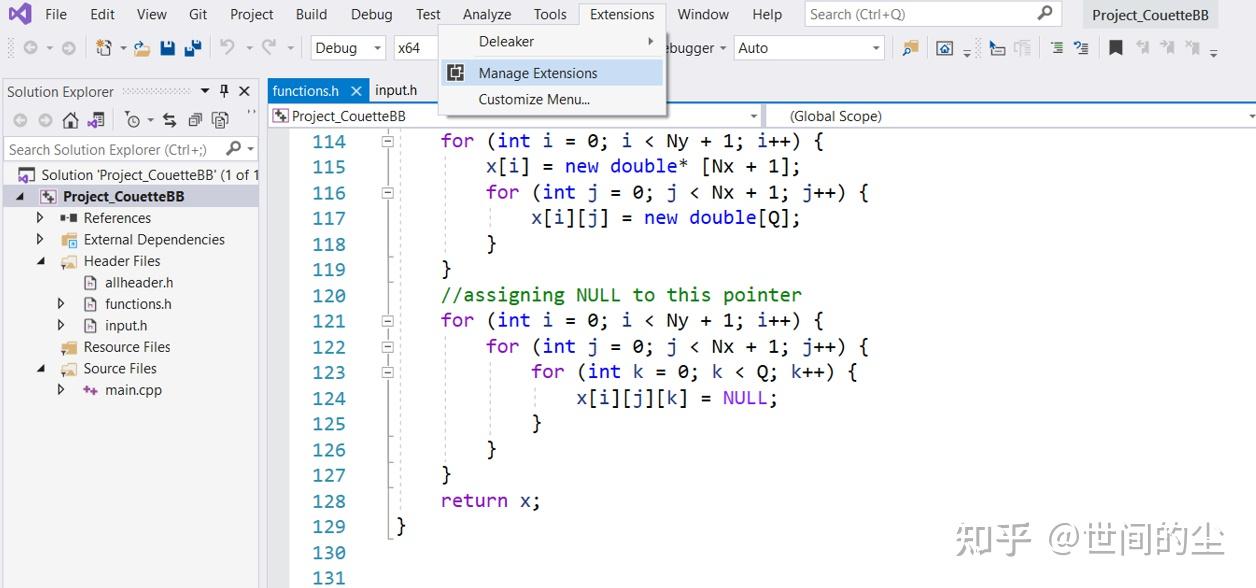Pin the Solution Explorer panel
This screenshot has width=1256, height=588.
coord(226,91)
